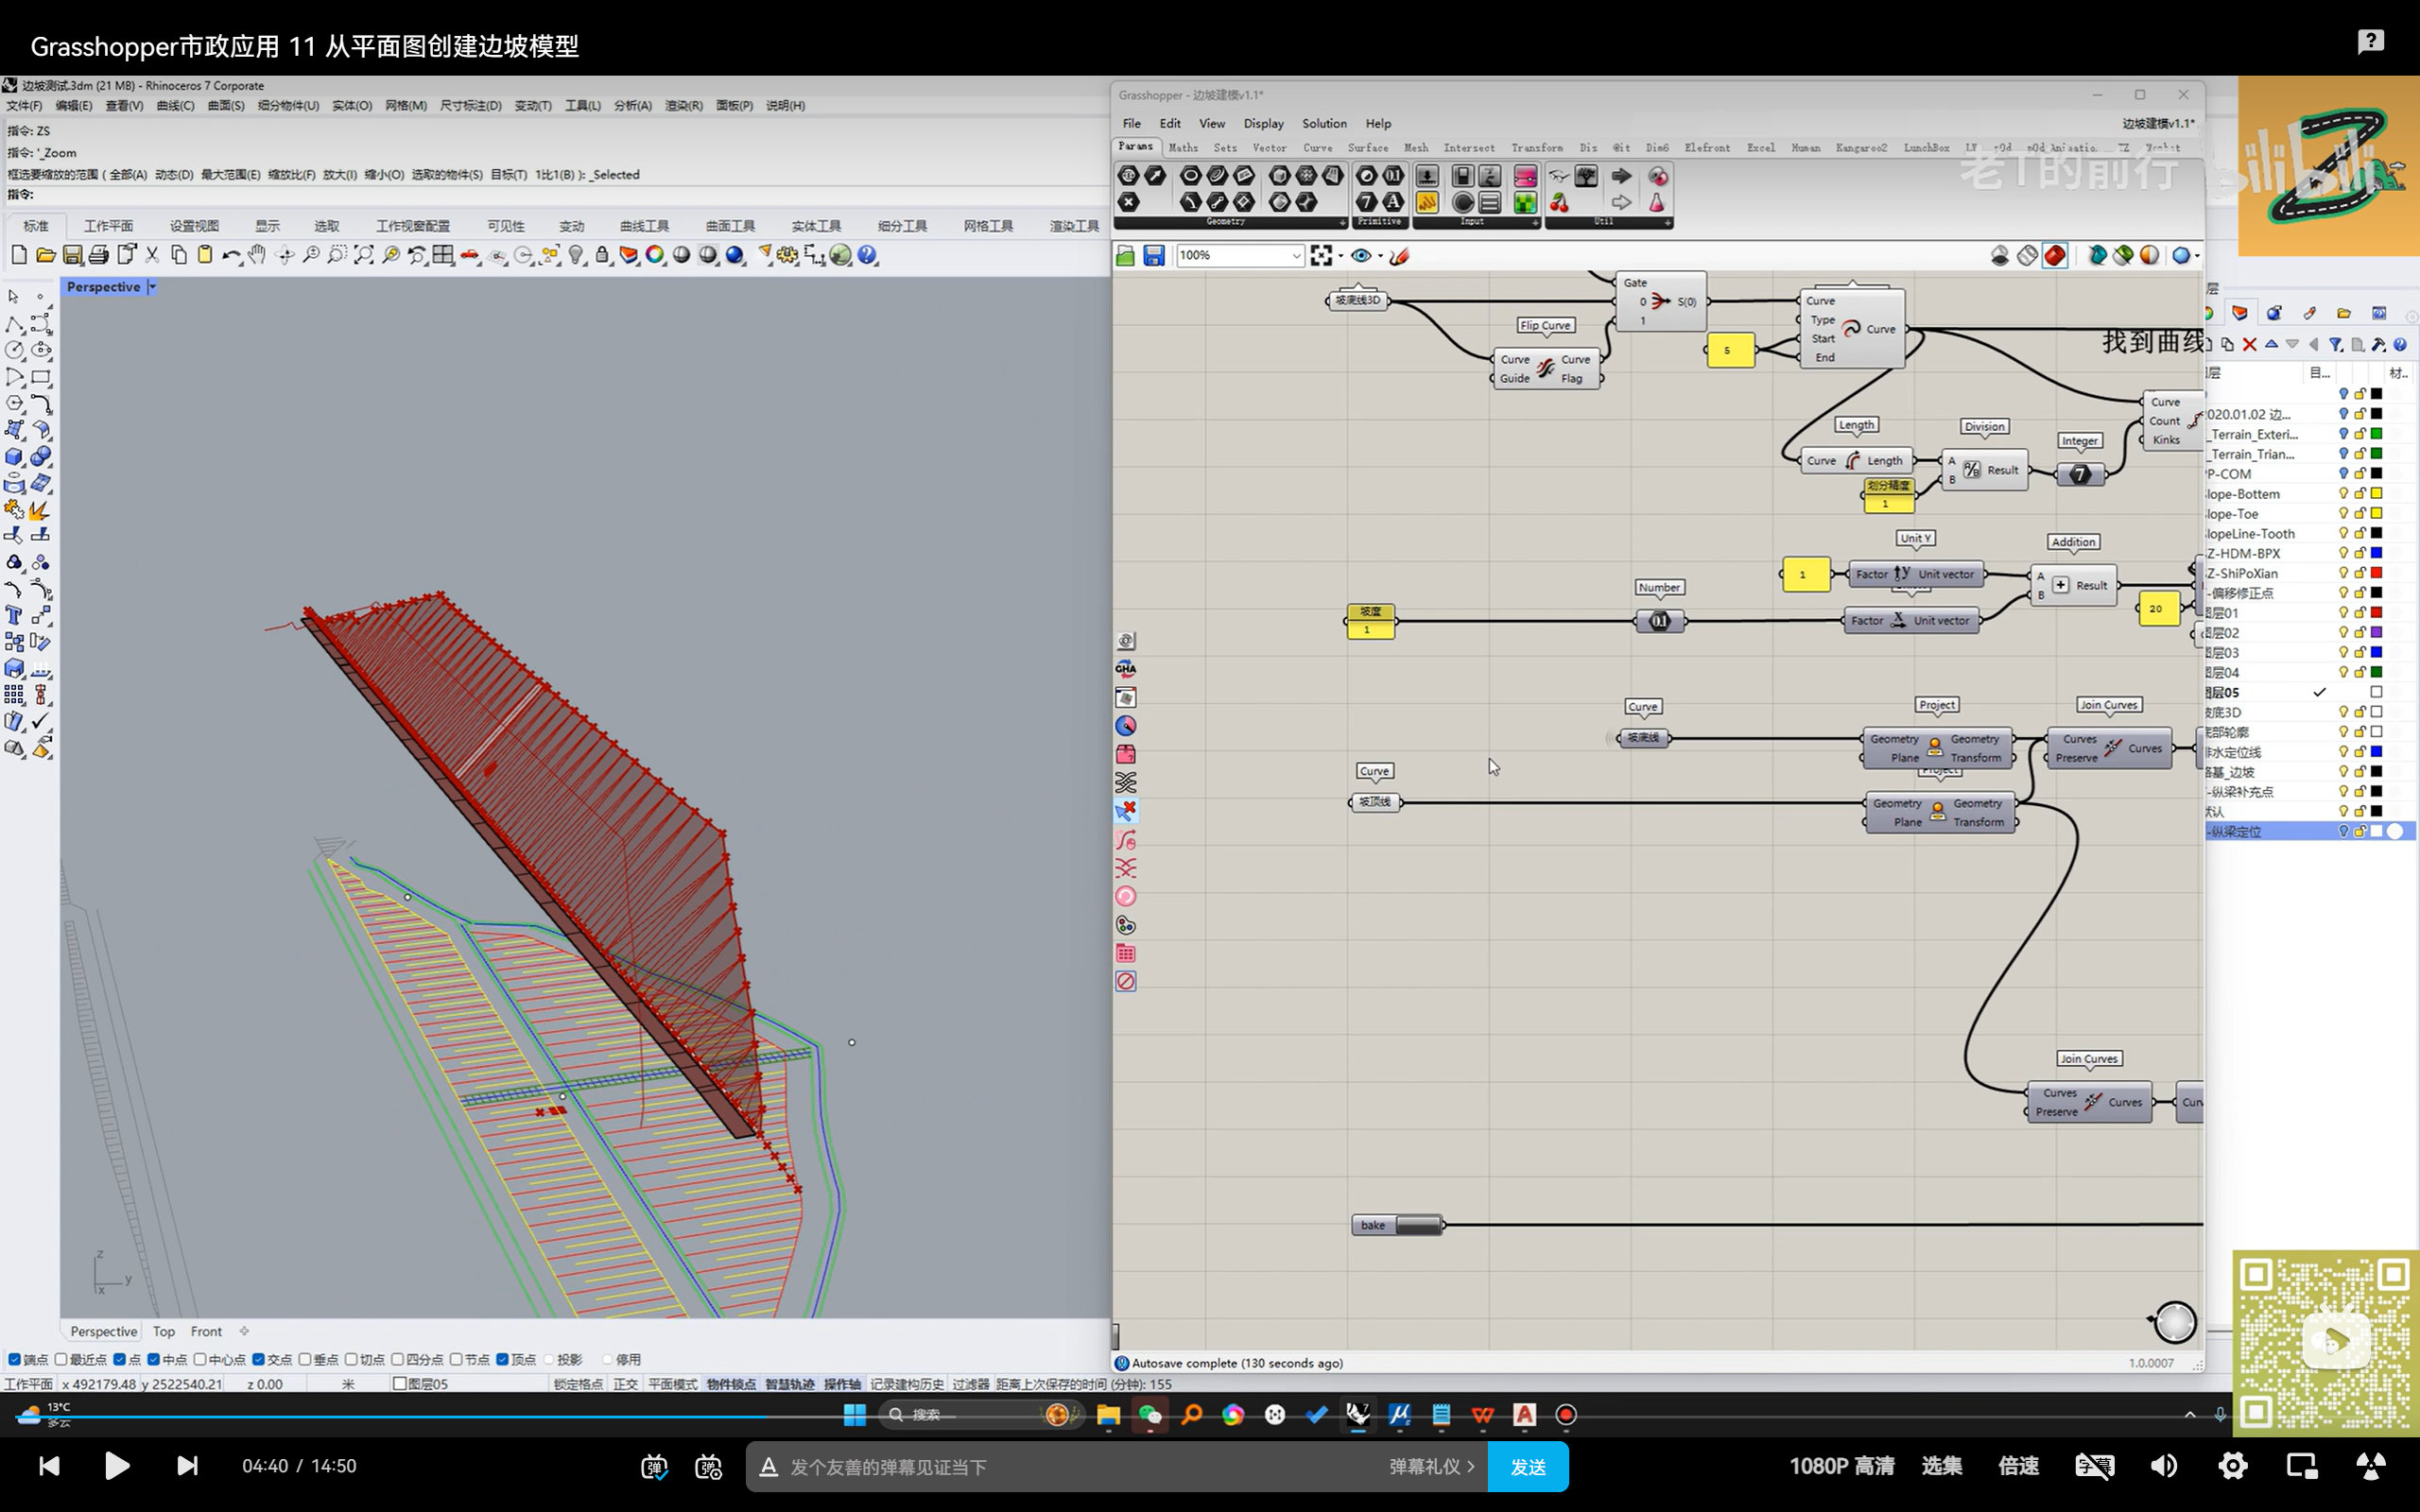Viewport: 2420px width, 1512px height.
Task: Toggle the 最近点 osnap checkbox
Action: pyautogui.click(x=62, y=1359)
